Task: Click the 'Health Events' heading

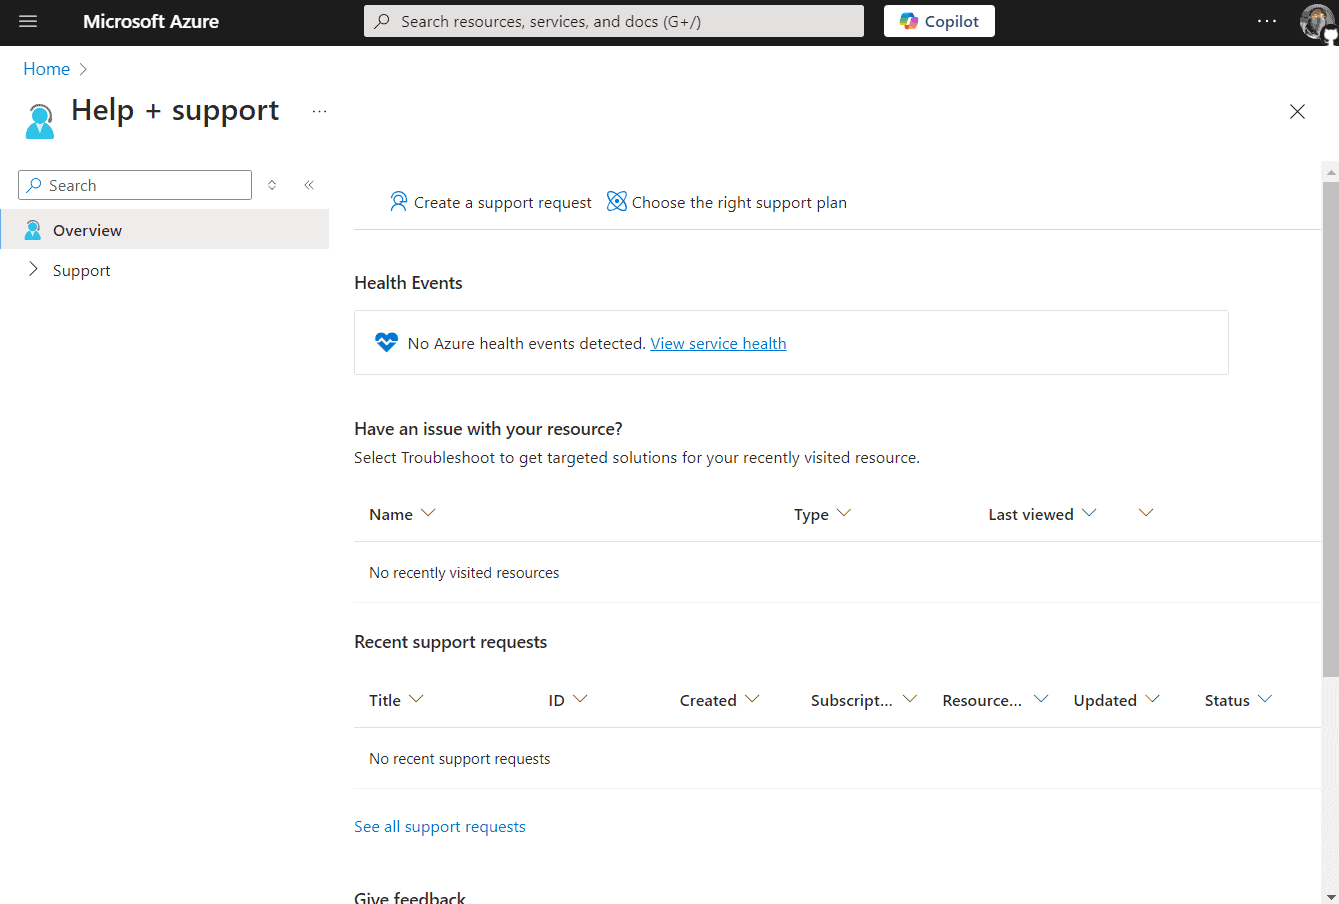Action: (408, 283)
